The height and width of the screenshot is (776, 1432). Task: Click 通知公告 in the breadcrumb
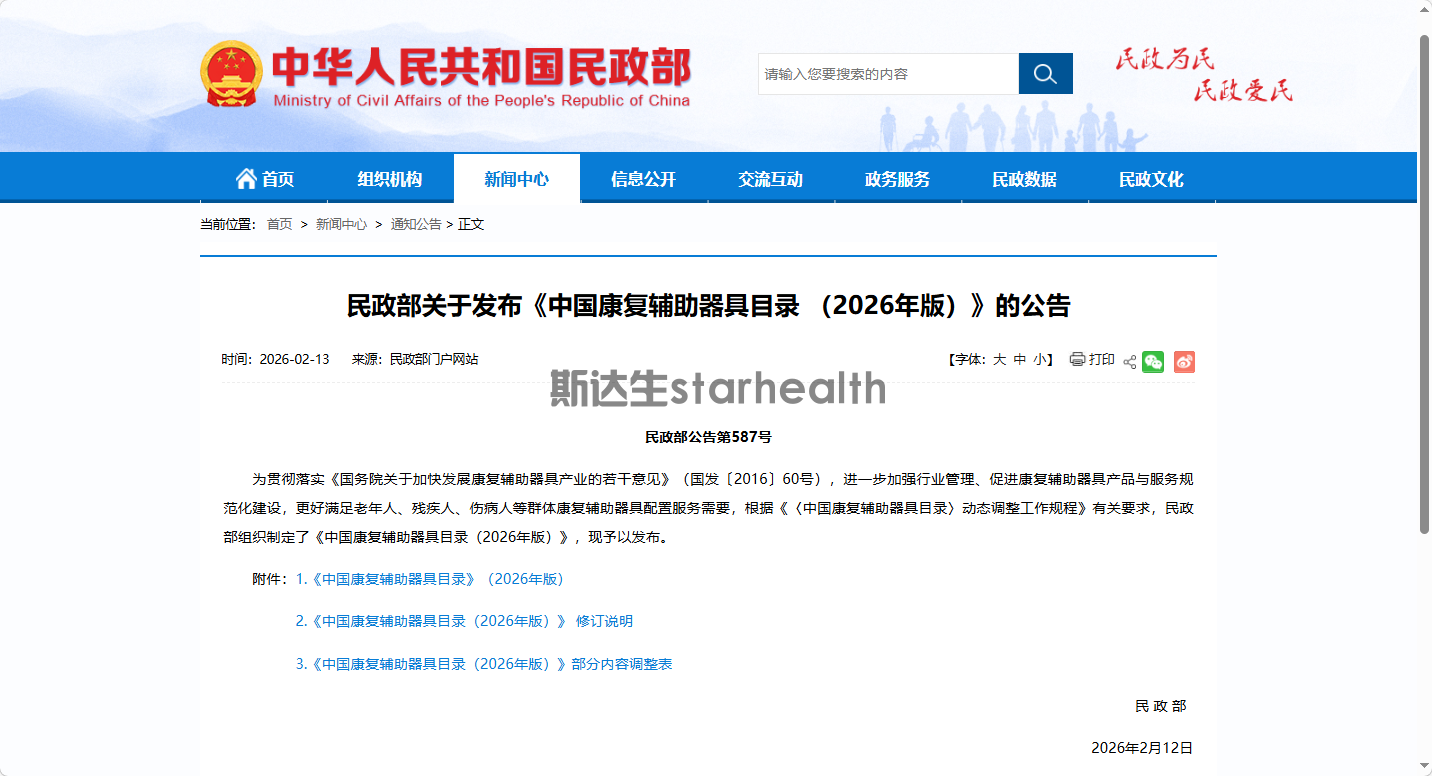tap(416, 224)
